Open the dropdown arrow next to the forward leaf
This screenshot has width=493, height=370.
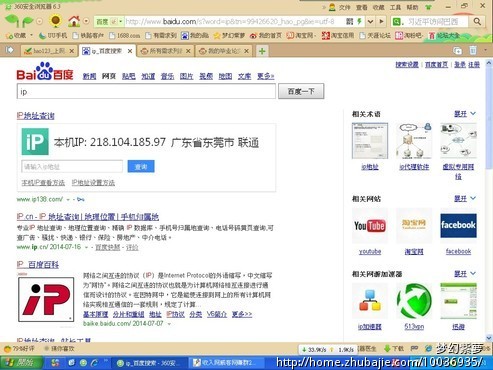(x=39, y=21)
